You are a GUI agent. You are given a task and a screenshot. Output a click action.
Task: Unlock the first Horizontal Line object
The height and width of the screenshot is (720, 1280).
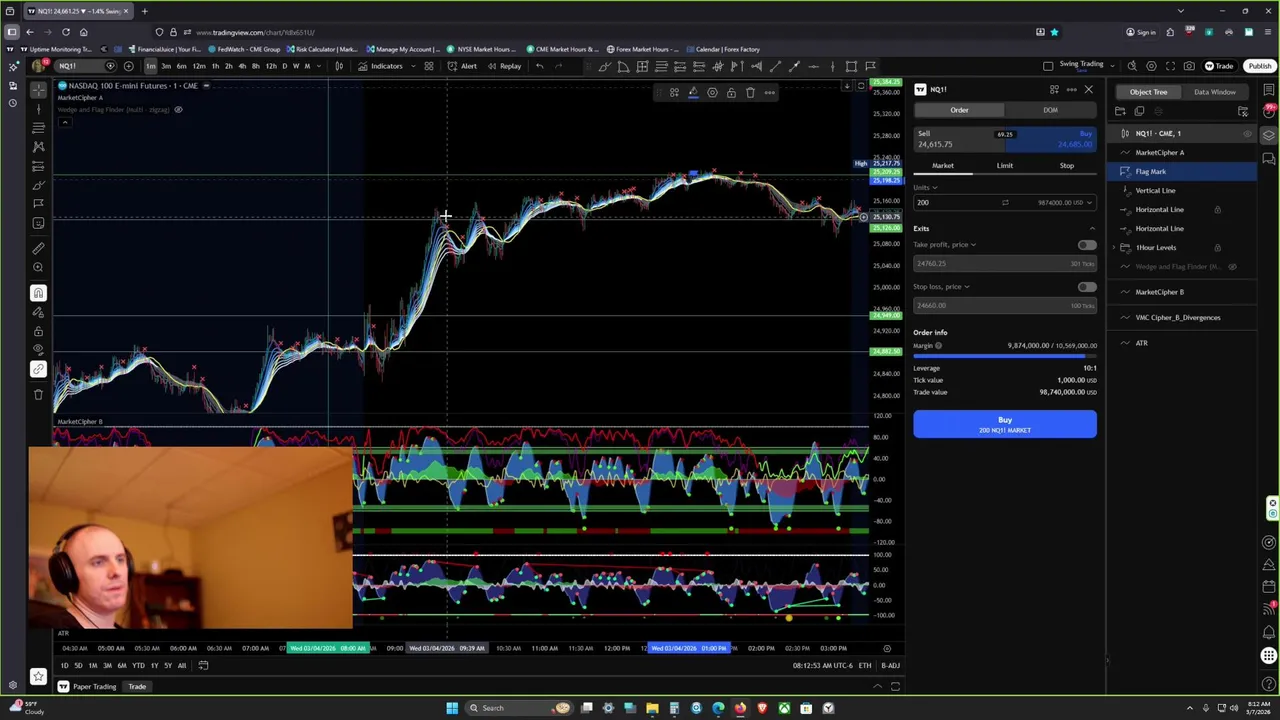(1217, 210)
